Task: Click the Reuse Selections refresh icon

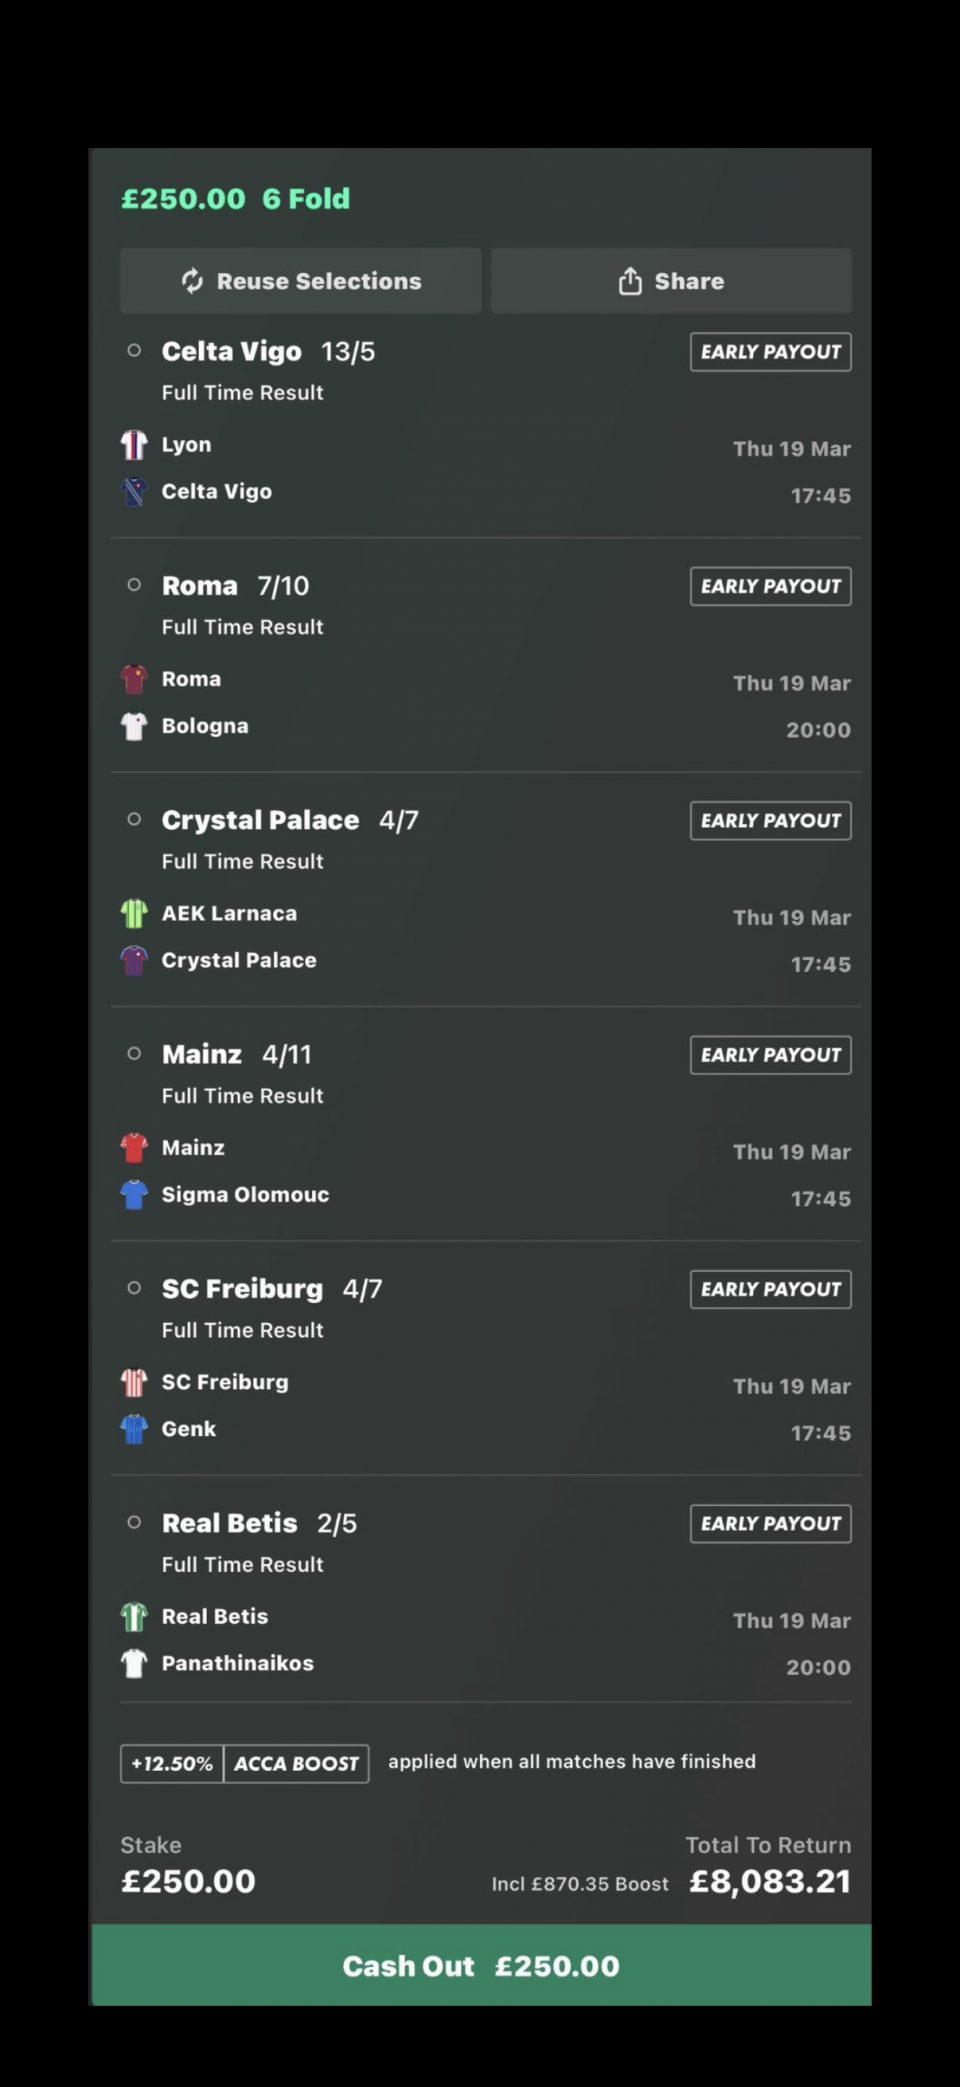Action: (x=192, y=281)
